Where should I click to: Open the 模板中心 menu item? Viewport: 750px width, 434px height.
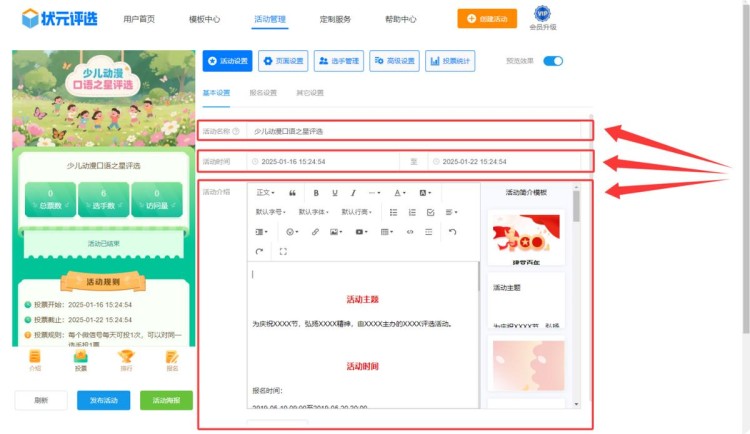click(x=204, y=19)
